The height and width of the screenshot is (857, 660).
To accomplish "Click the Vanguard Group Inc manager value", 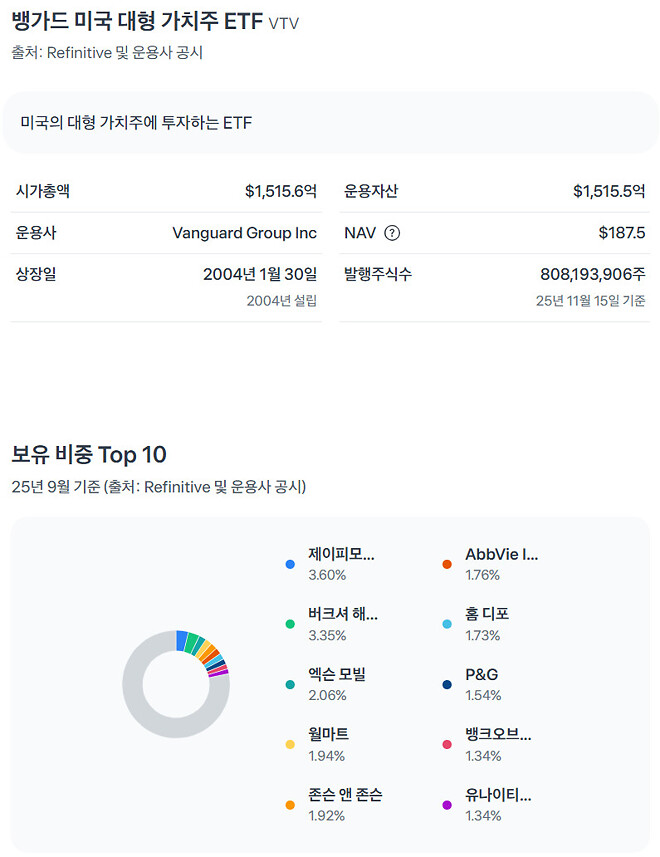I will coord(244,233).
